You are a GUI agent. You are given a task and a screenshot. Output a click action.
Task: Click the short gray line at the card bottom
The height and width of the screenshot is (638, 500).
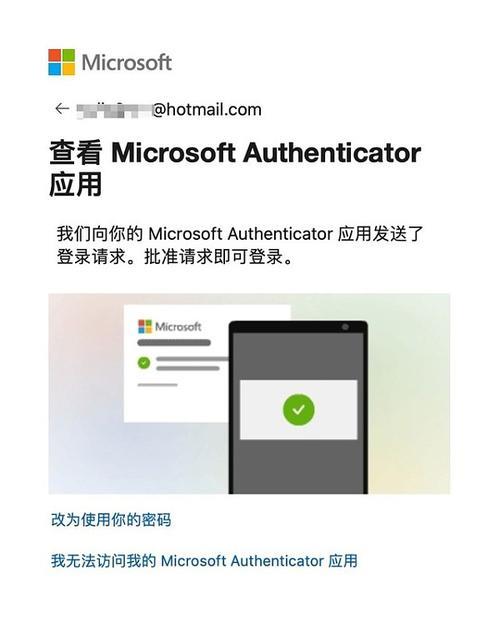pos(158,385)
